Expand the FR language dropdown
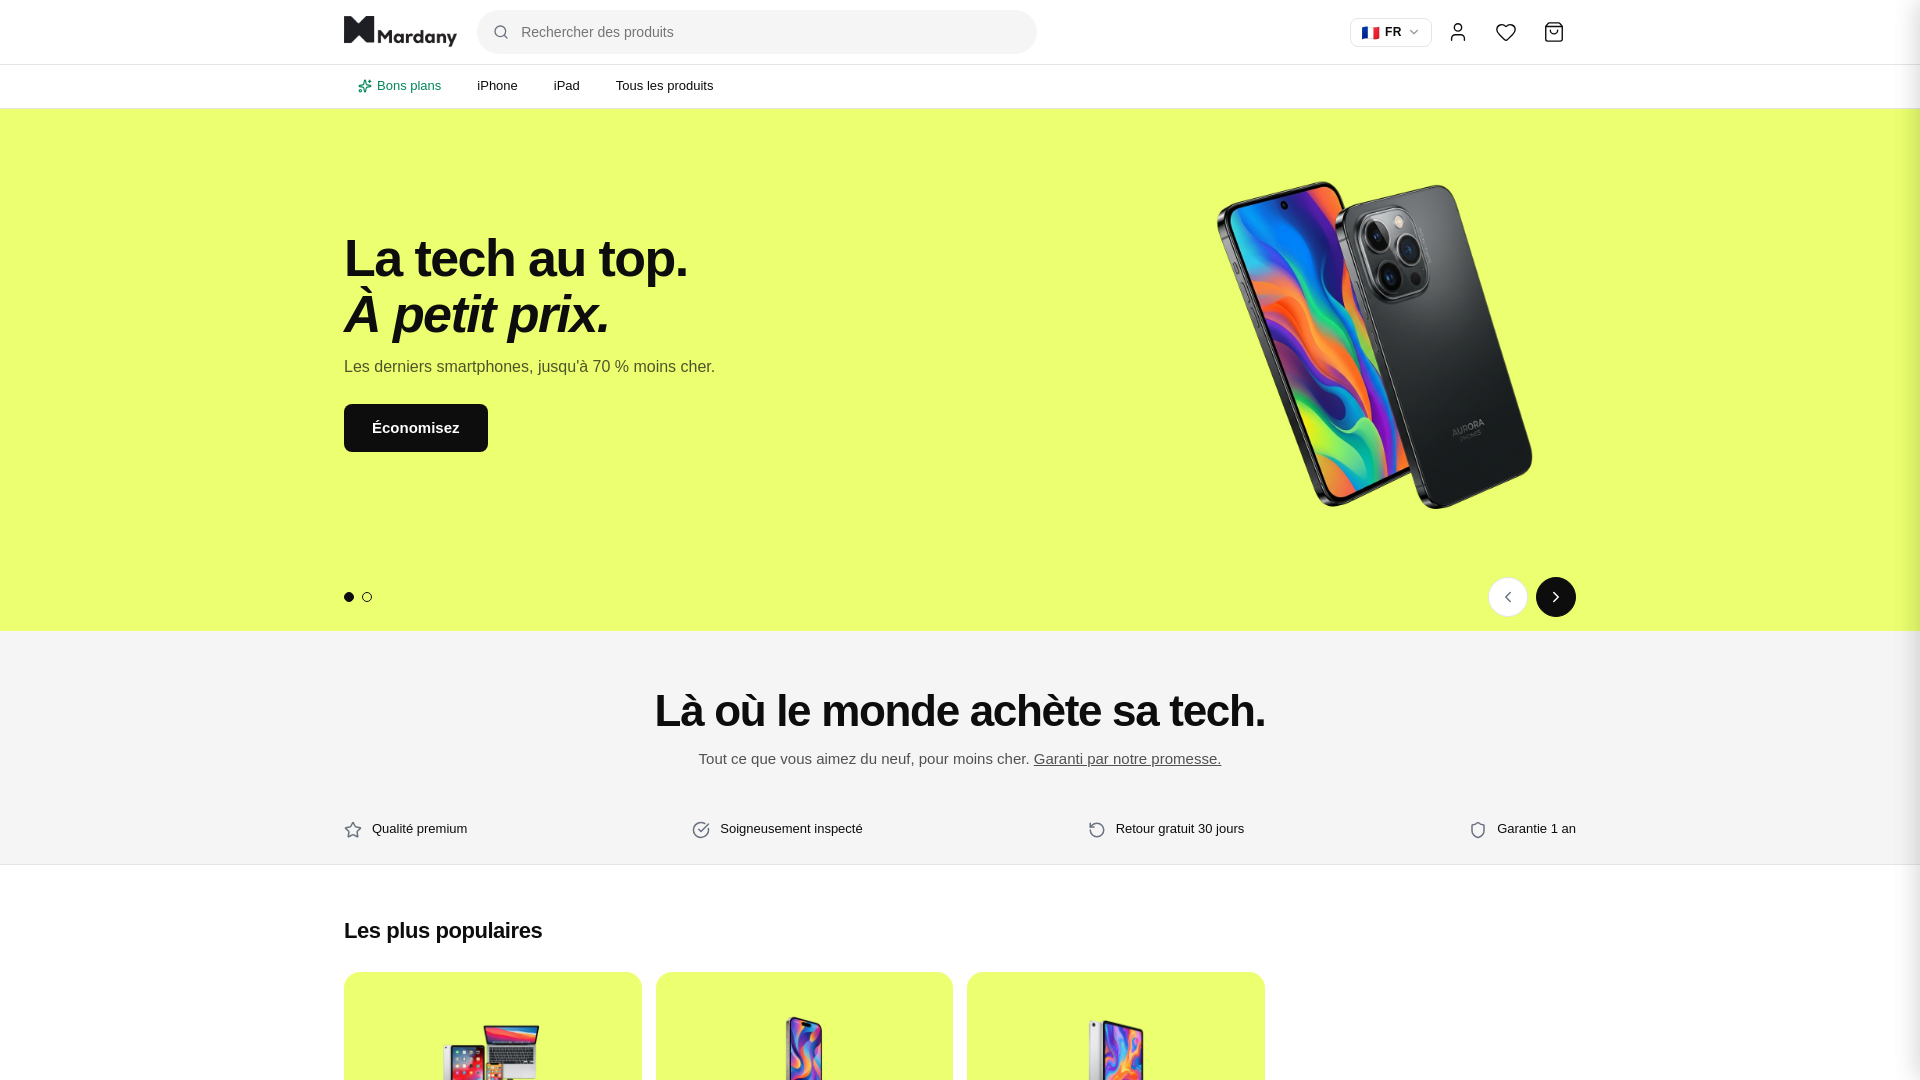This screenshot has height=1080, width=1920. 1391,32
